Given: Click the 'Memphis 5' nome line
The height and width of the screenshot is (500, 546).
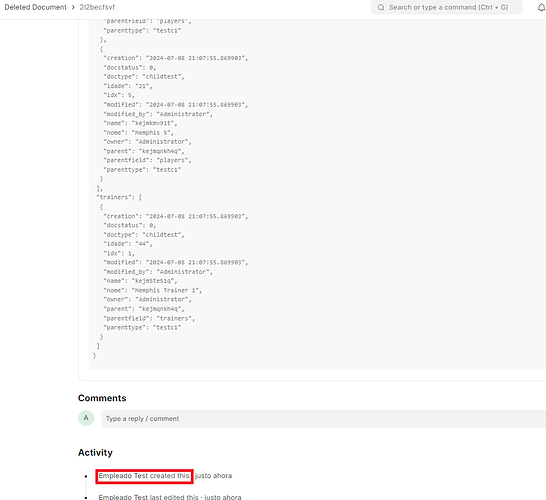Looking at the screenshot, I should tap(138, 133).
